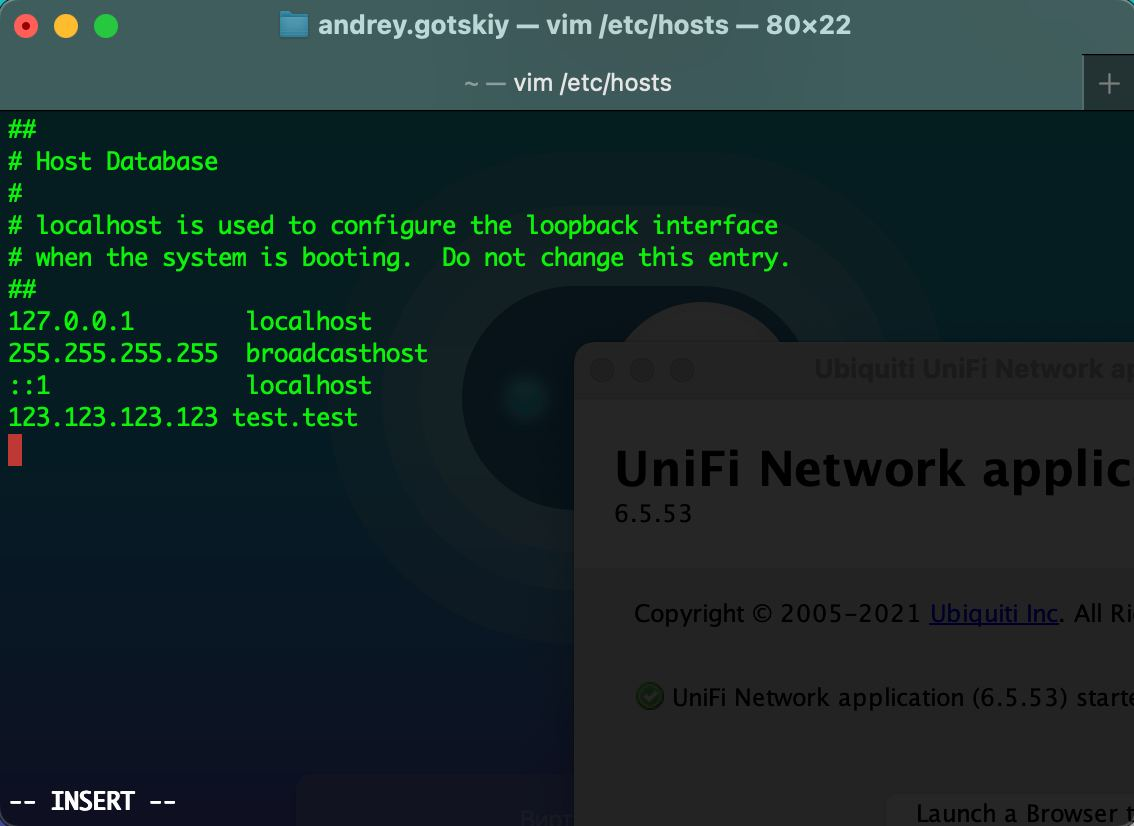Image resolution: width=1134 pixels, height=826 pixels.
Task: Click the green checkmark status icon in UniFi
Action: click(650, 696)
